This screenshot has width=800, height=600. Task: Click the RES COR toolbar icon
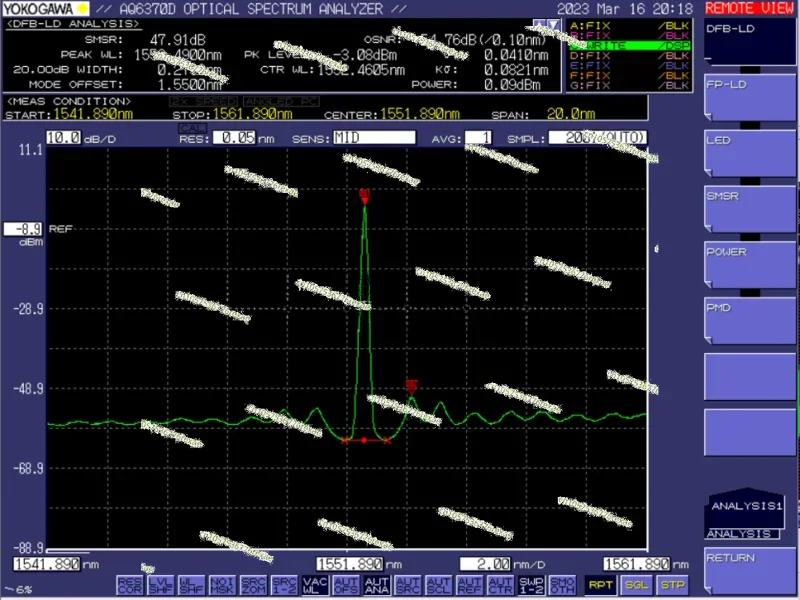coord(130,585)
